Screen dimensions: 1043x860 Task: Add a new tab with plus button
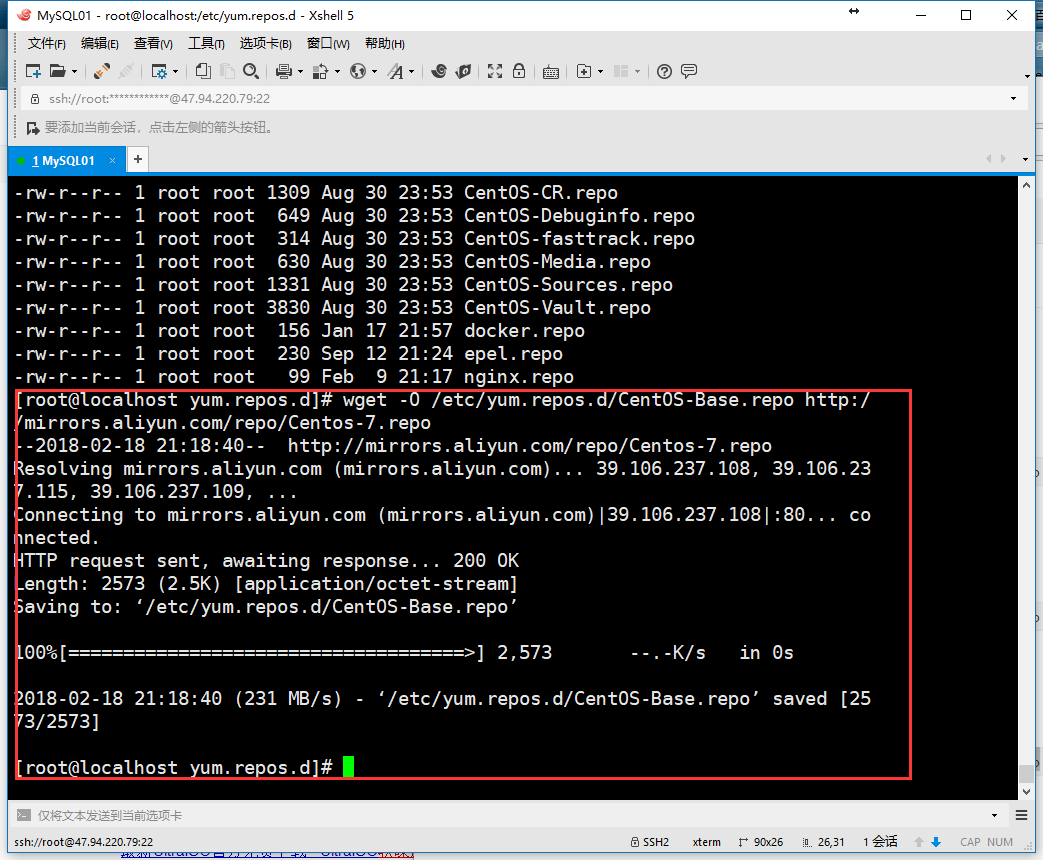click(138, 159)
